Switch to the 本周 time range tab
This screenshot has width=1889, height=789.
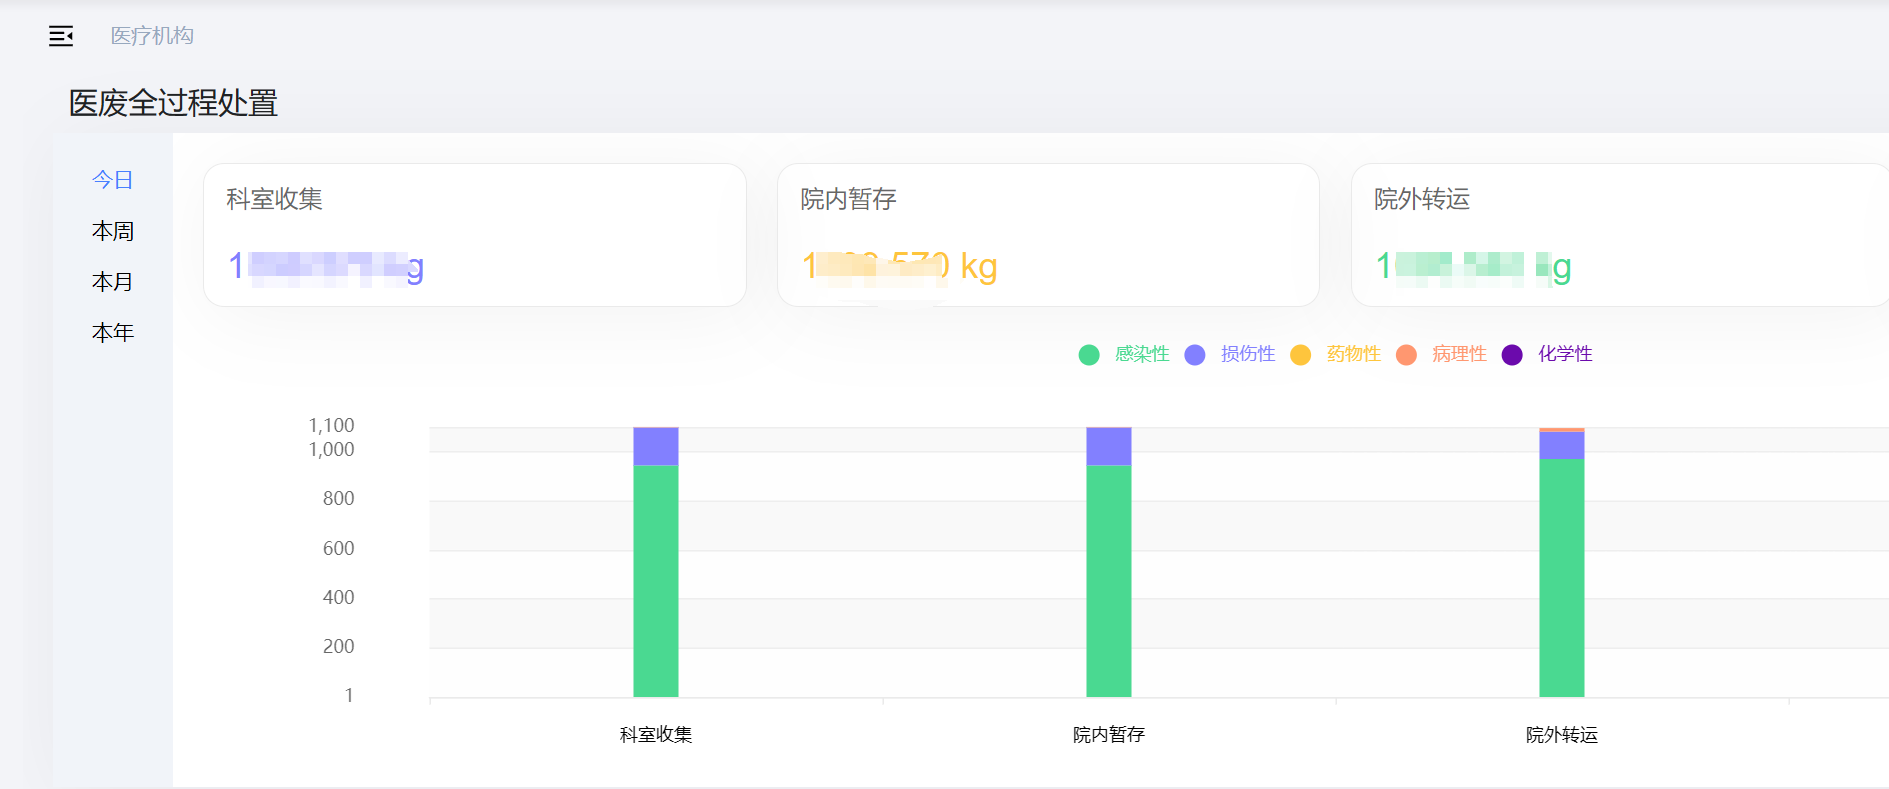(113, 231)
